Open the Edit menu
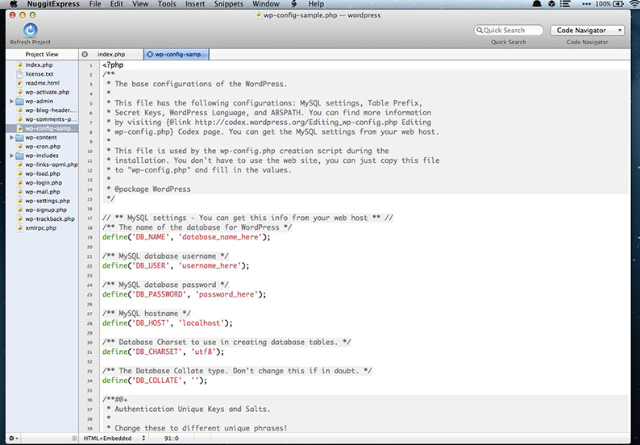640x445 pixels. point(116,4)
